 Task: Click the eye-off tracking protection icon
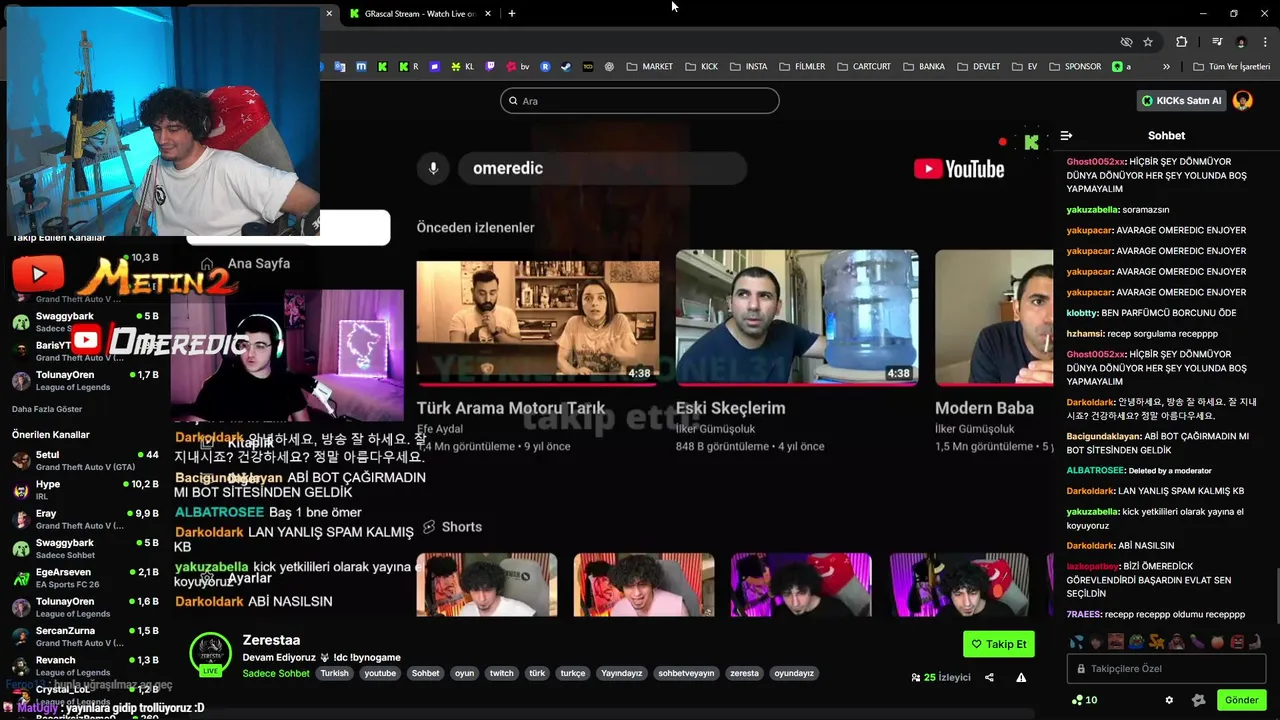point(1126,42)
